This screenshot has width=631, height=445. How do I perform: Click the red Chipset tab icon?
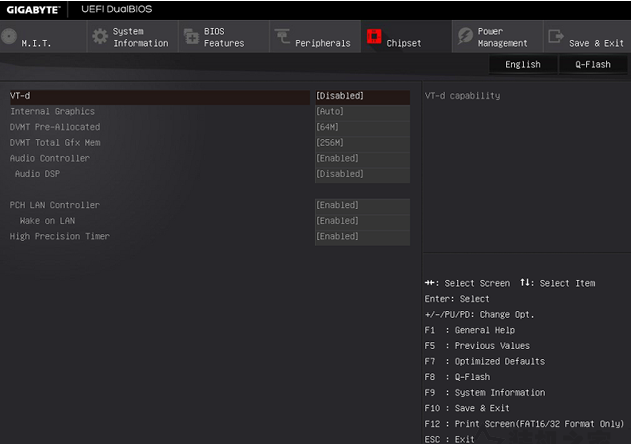pyautogui.click(x=374, y=37)
